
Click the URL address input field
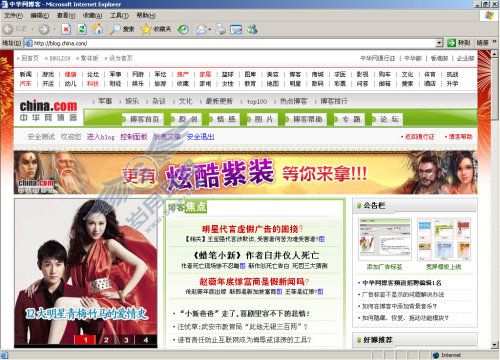click(234, 43)
